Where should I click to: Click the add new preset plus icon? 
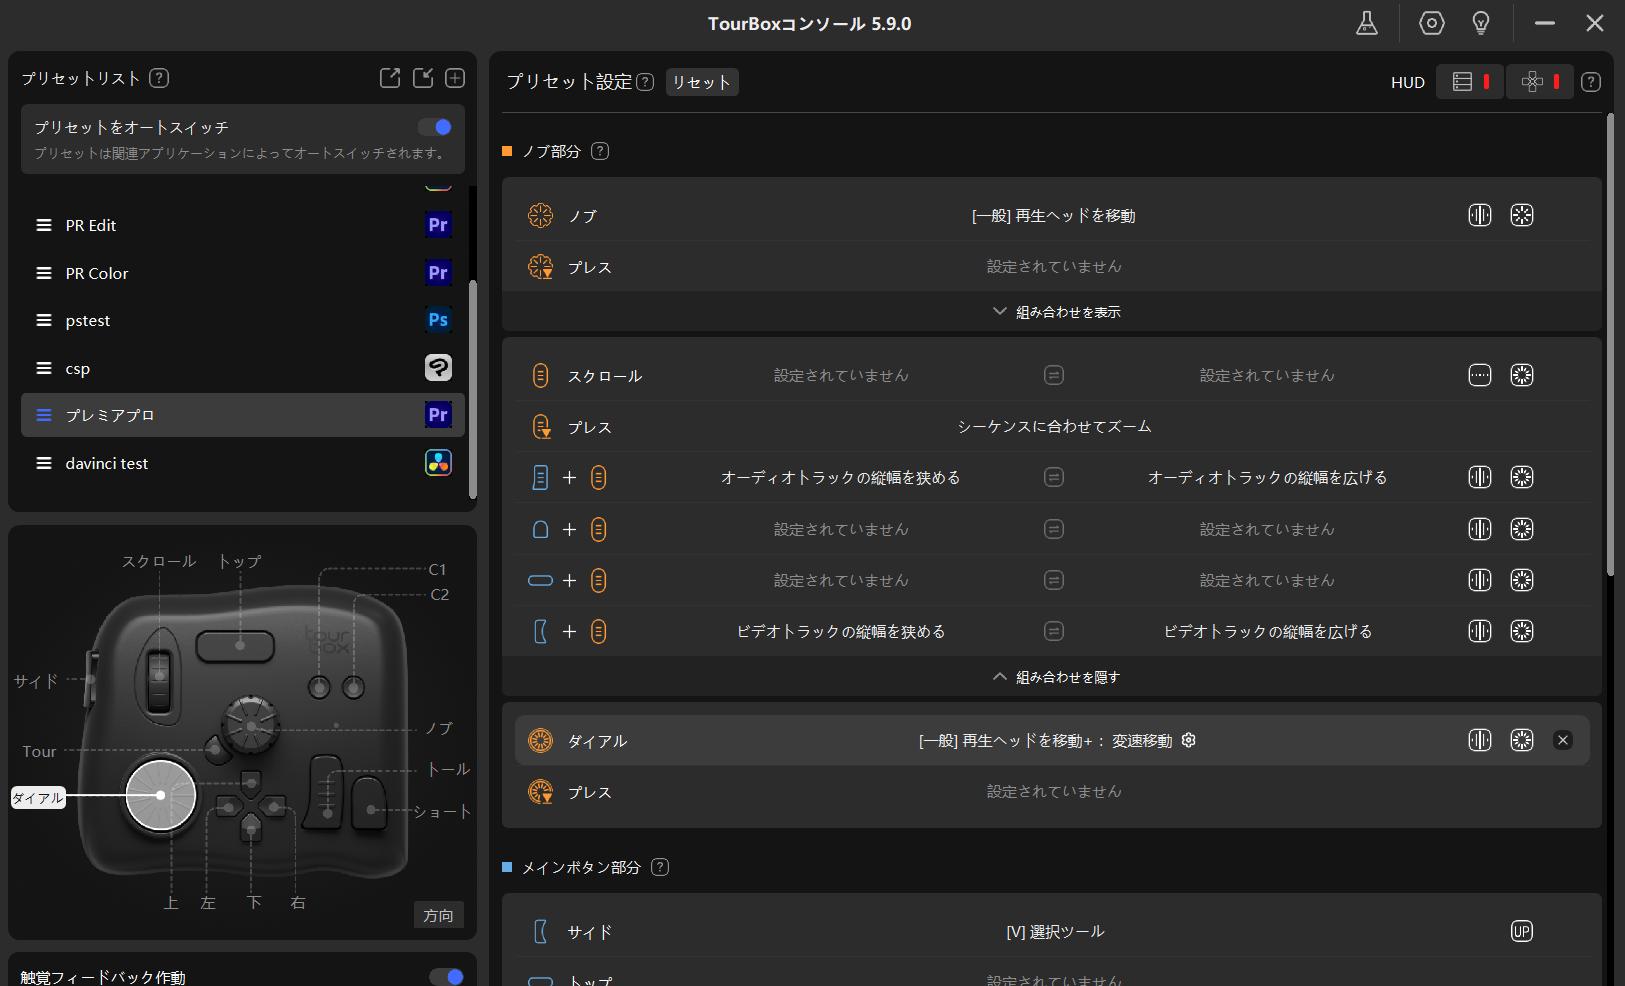[455, 78]
